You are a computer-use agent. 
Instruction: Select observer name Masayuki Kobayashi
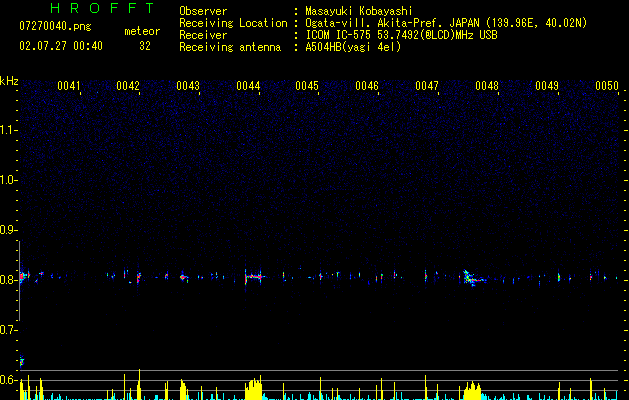coord(359,11)
